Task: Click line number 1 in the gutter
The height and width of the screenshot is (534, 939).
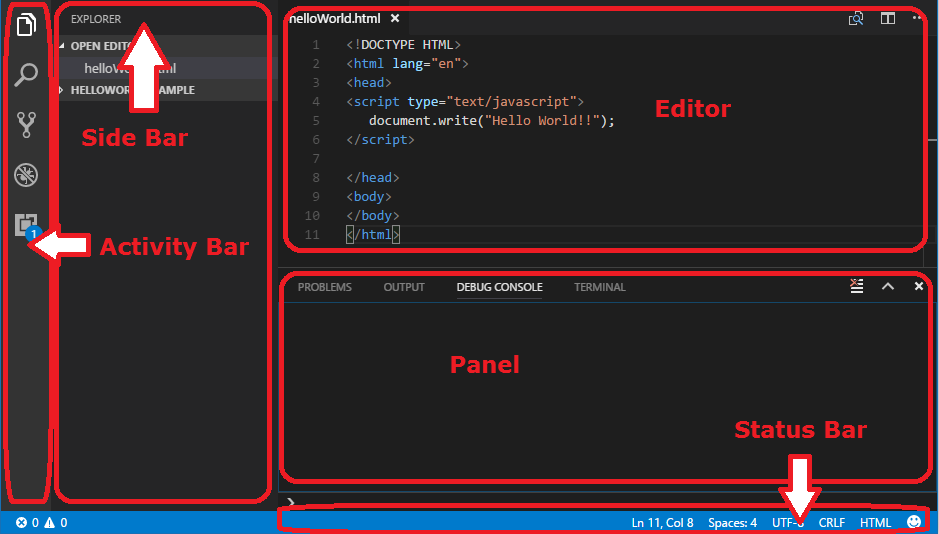Action: [x=316, y=45]
